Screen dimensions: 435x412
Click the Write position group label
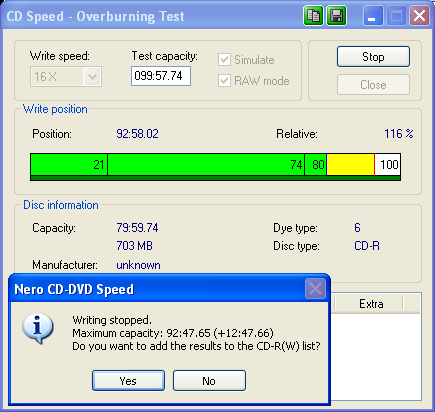coord(55,109)
